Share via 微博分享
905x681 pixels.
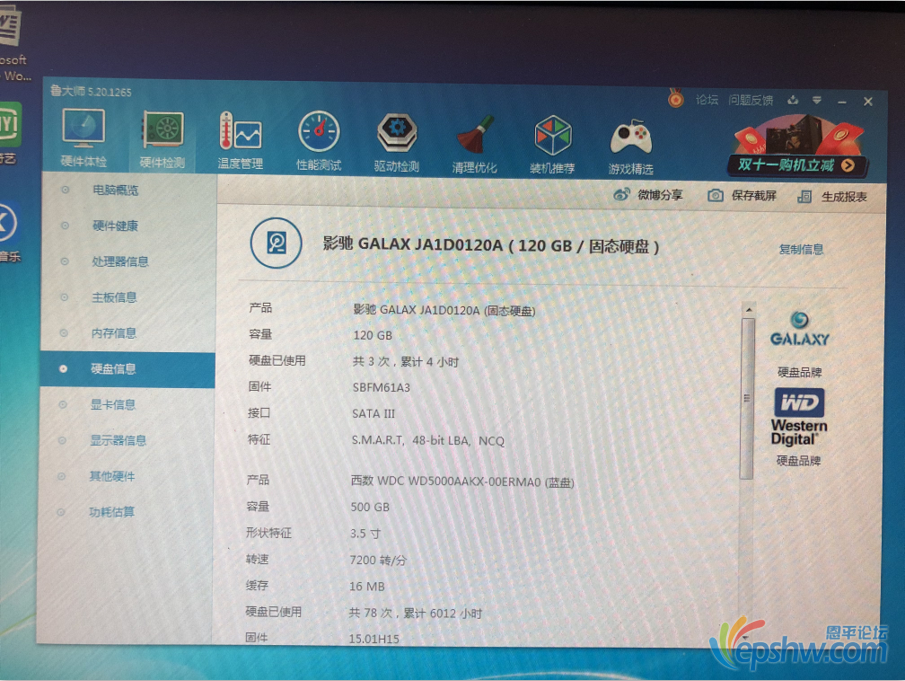coord(648,195)
